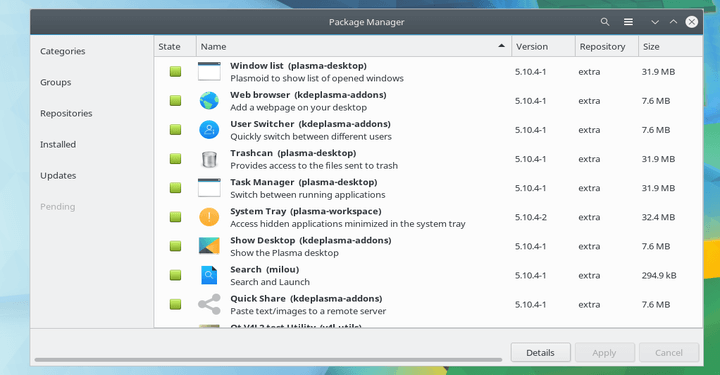Click the Show Desktop icon
This screenshot has height=375, width=720.
[209, 246]
